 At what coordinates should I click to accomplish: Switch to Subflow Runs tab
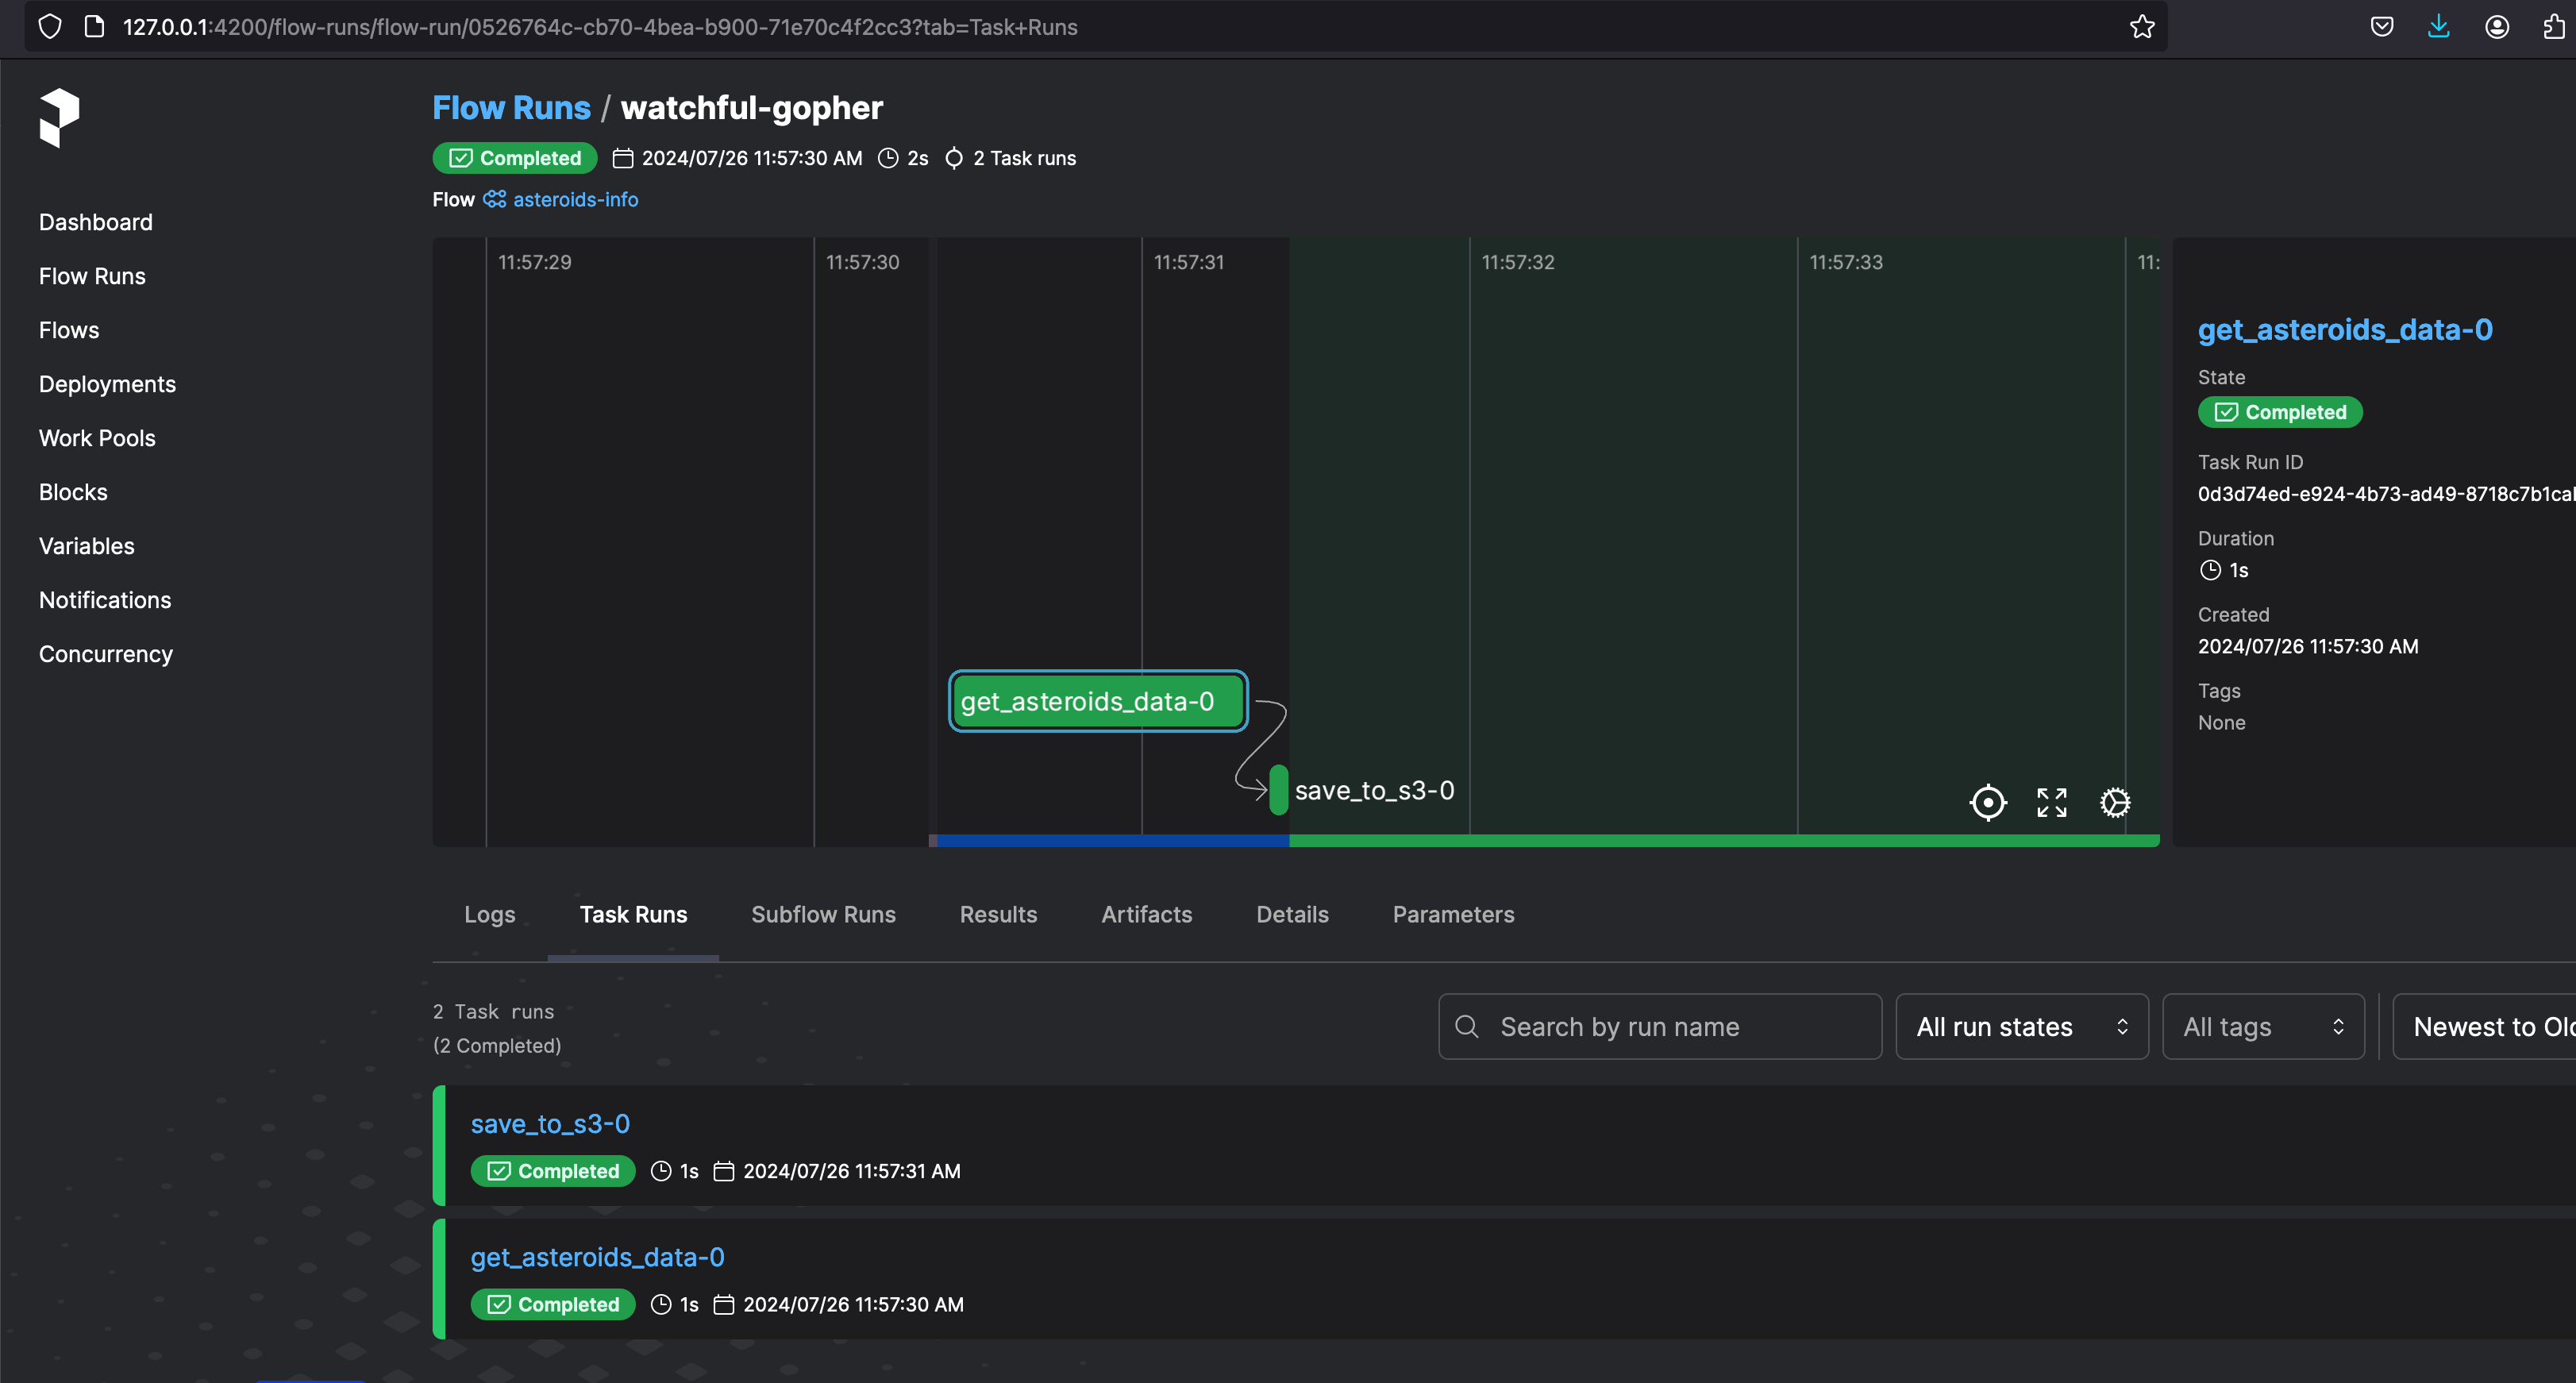coord(823,914)
